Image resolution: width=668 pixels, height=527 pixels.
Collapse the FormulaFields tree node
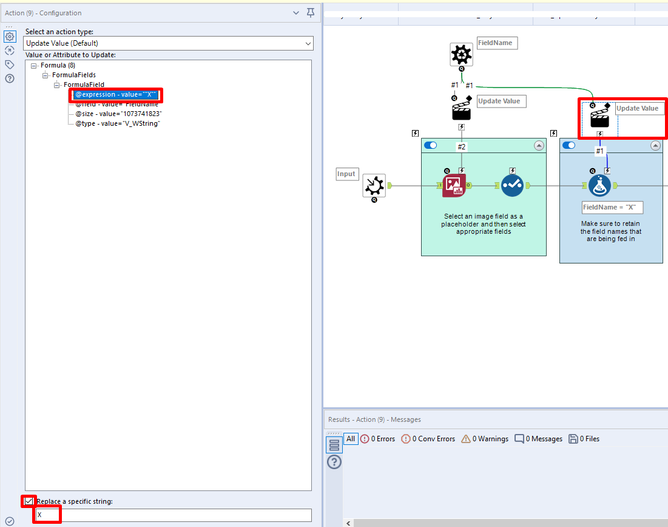[x=45, y=75]
